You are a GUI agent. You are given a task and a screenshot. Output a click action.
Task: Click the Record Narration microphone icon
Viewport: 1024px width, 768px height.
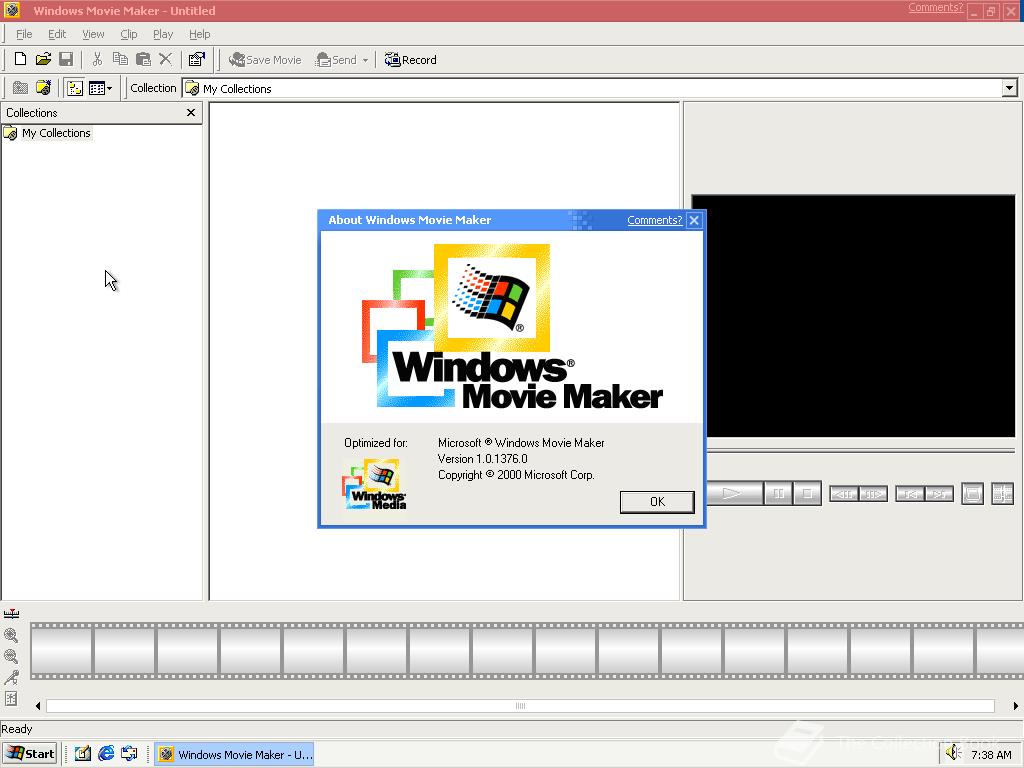click(11, 677)
